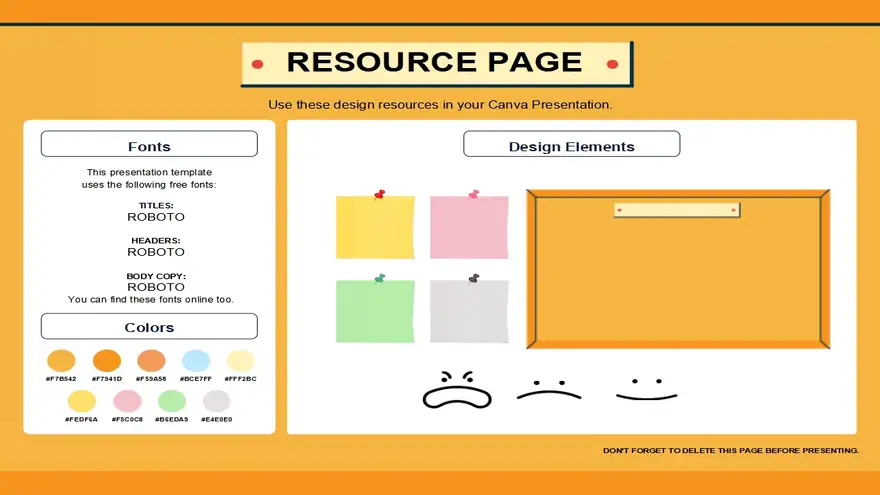Image resolution: width=880 pixels, height=495 pixels.
Task: Select ROBOTO under the BODY COPY label
Action: [156, 287]
